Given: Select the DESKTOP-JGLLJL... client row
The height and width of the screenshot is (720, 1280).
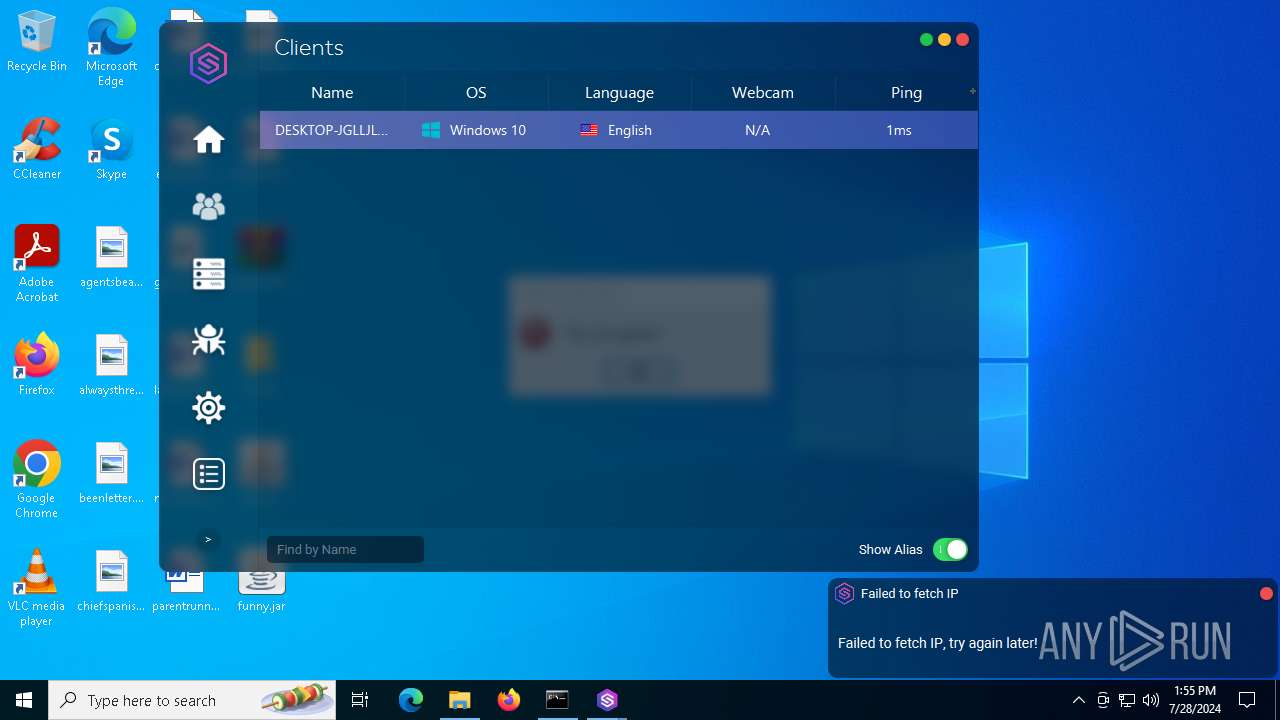Looking at the screenshot, I should [x=618, y=130].
